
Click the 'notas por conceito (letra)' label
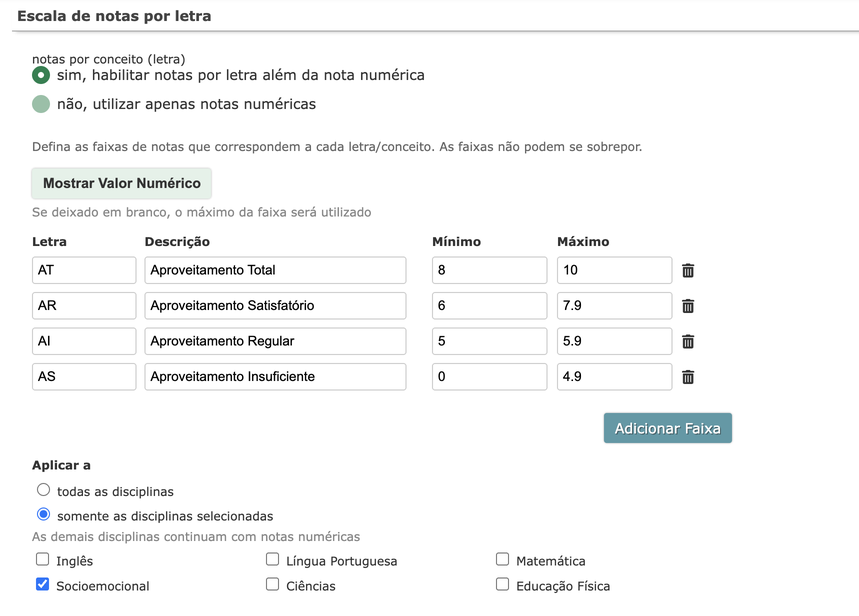(108, 59)
